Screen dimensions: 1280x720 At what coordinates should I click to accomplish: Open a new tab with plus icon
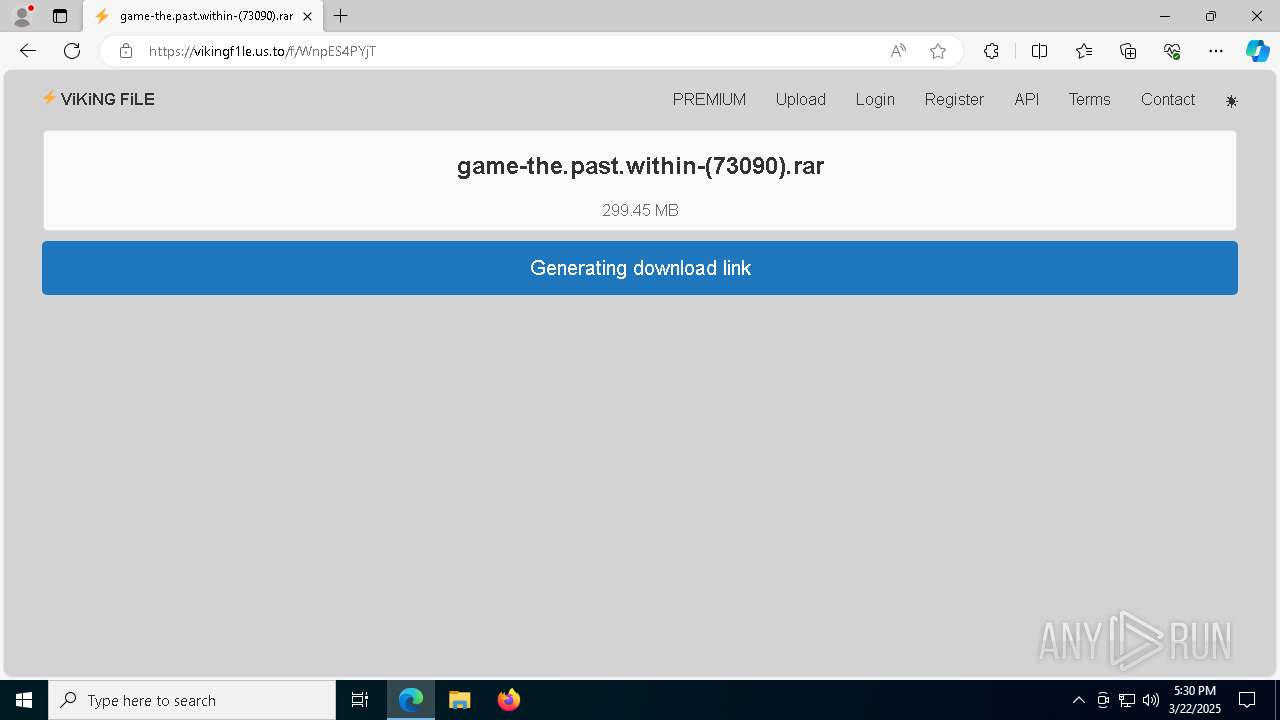click(341, 16)
